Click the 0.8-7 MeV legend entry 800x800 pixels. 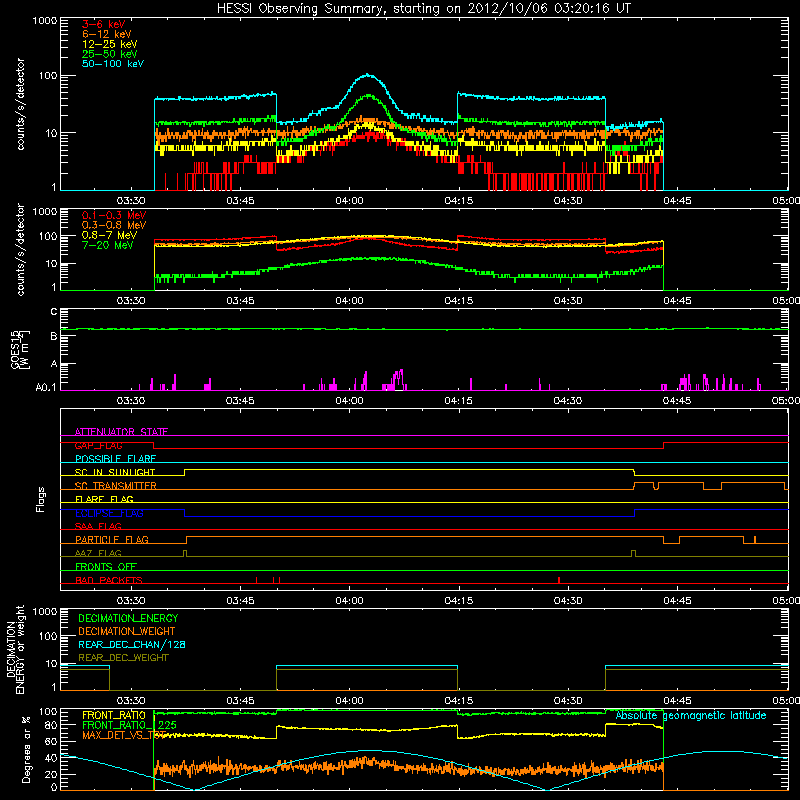[110, 235]
